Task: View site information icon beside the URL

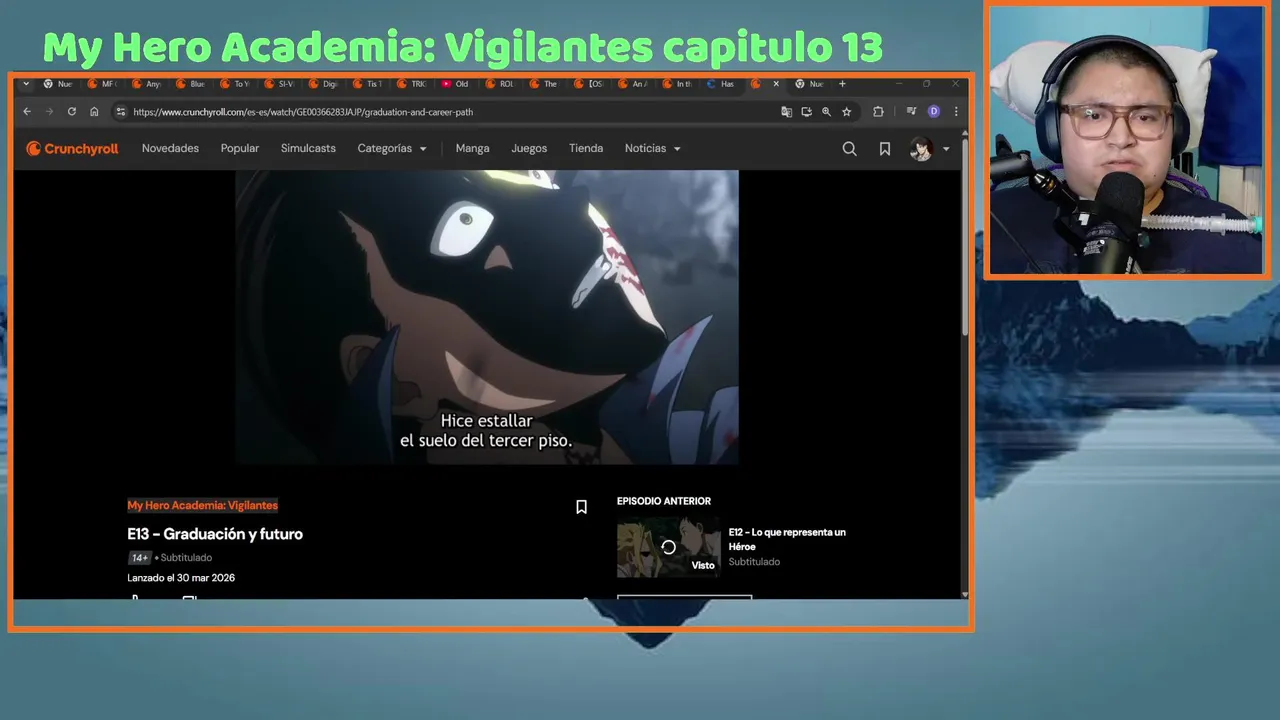Action: (x=121, y=112)
